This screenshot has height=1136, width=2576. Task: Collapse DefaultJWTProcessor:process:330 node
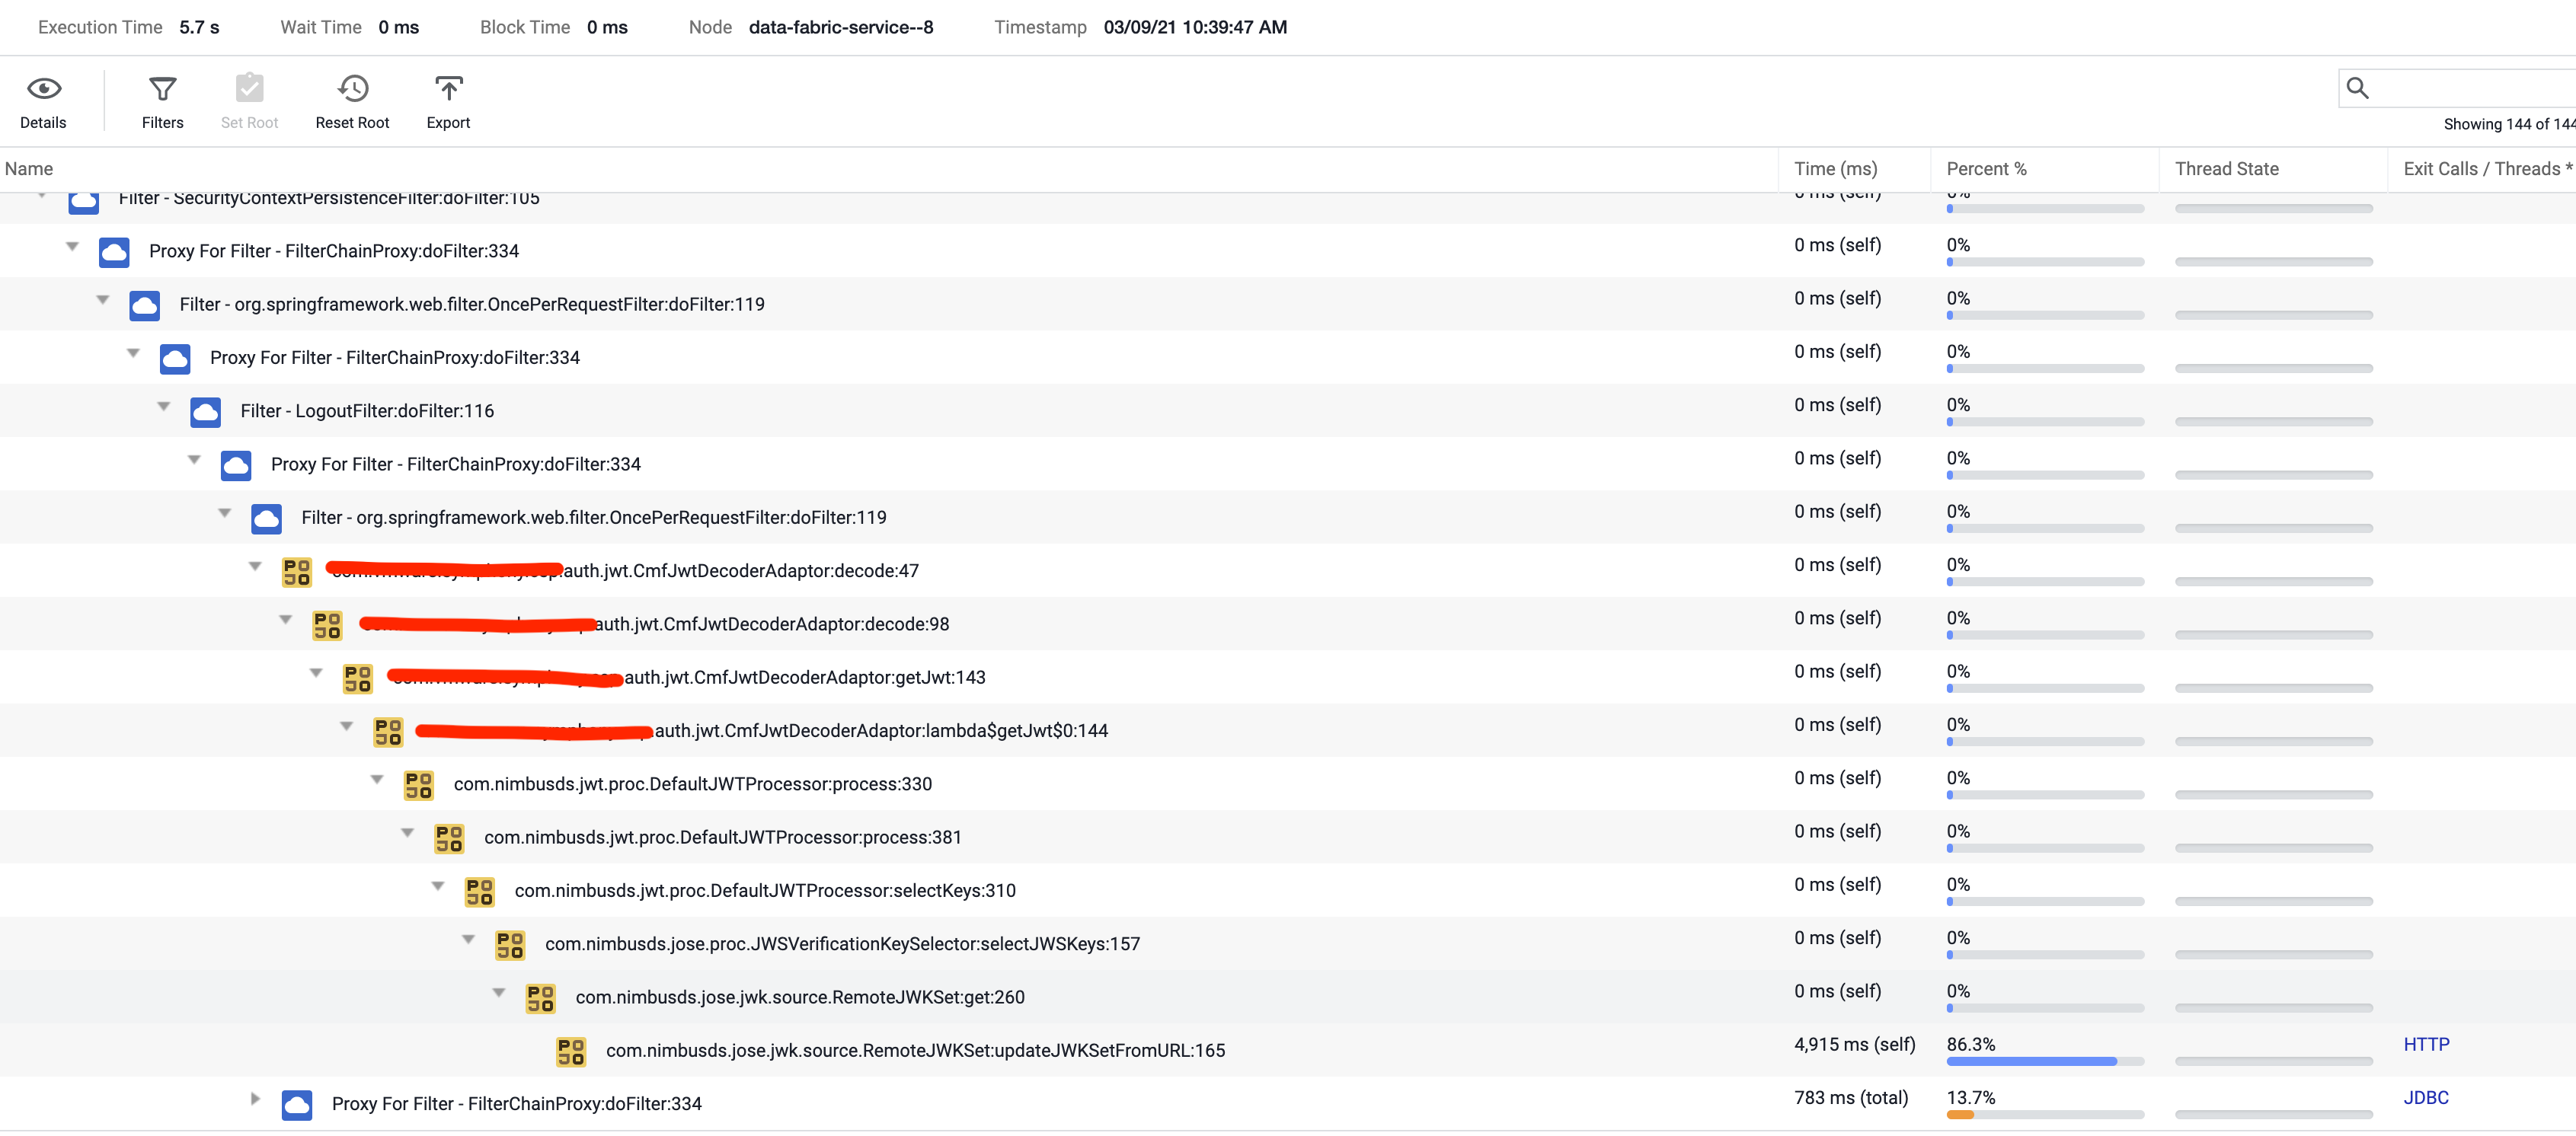pyautogui.click(x=377, y=780)
